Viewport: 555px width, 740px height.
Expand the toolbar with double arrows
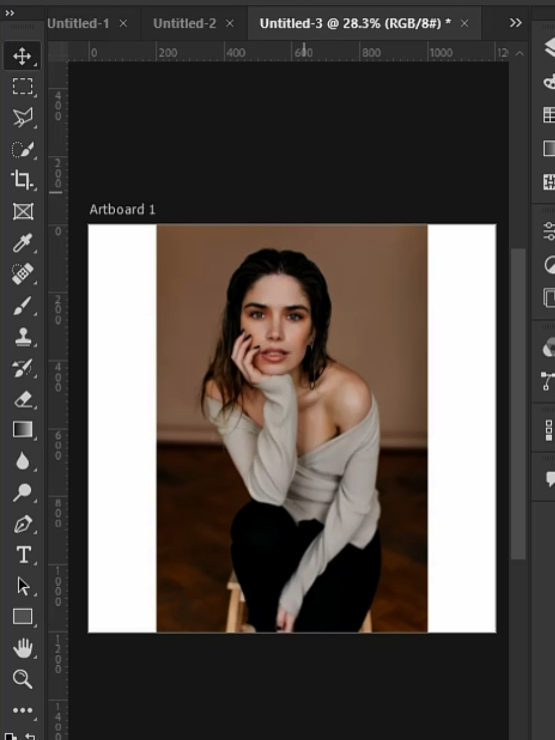click(9, 13)
